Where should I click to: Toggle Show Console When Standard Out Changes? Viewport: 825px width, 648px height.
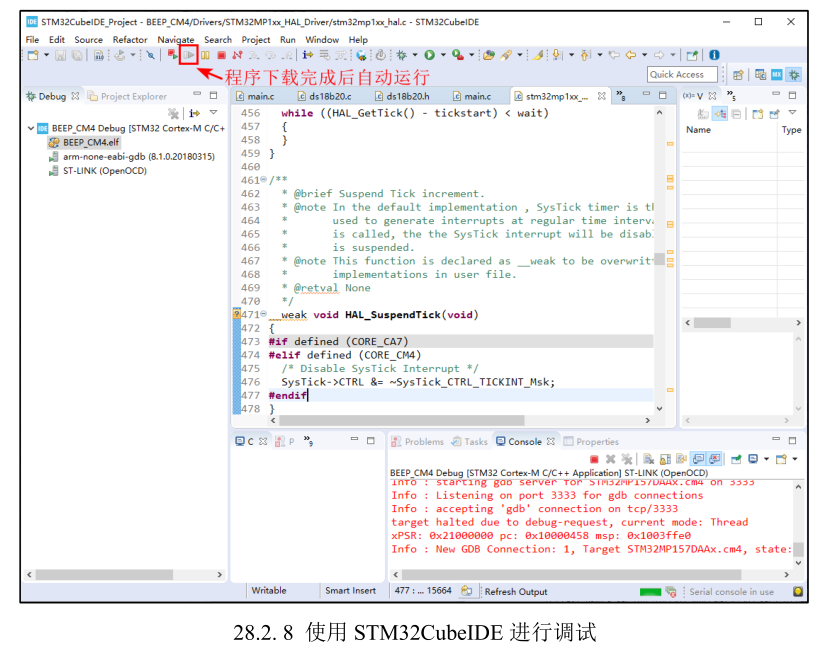[698, 459]
